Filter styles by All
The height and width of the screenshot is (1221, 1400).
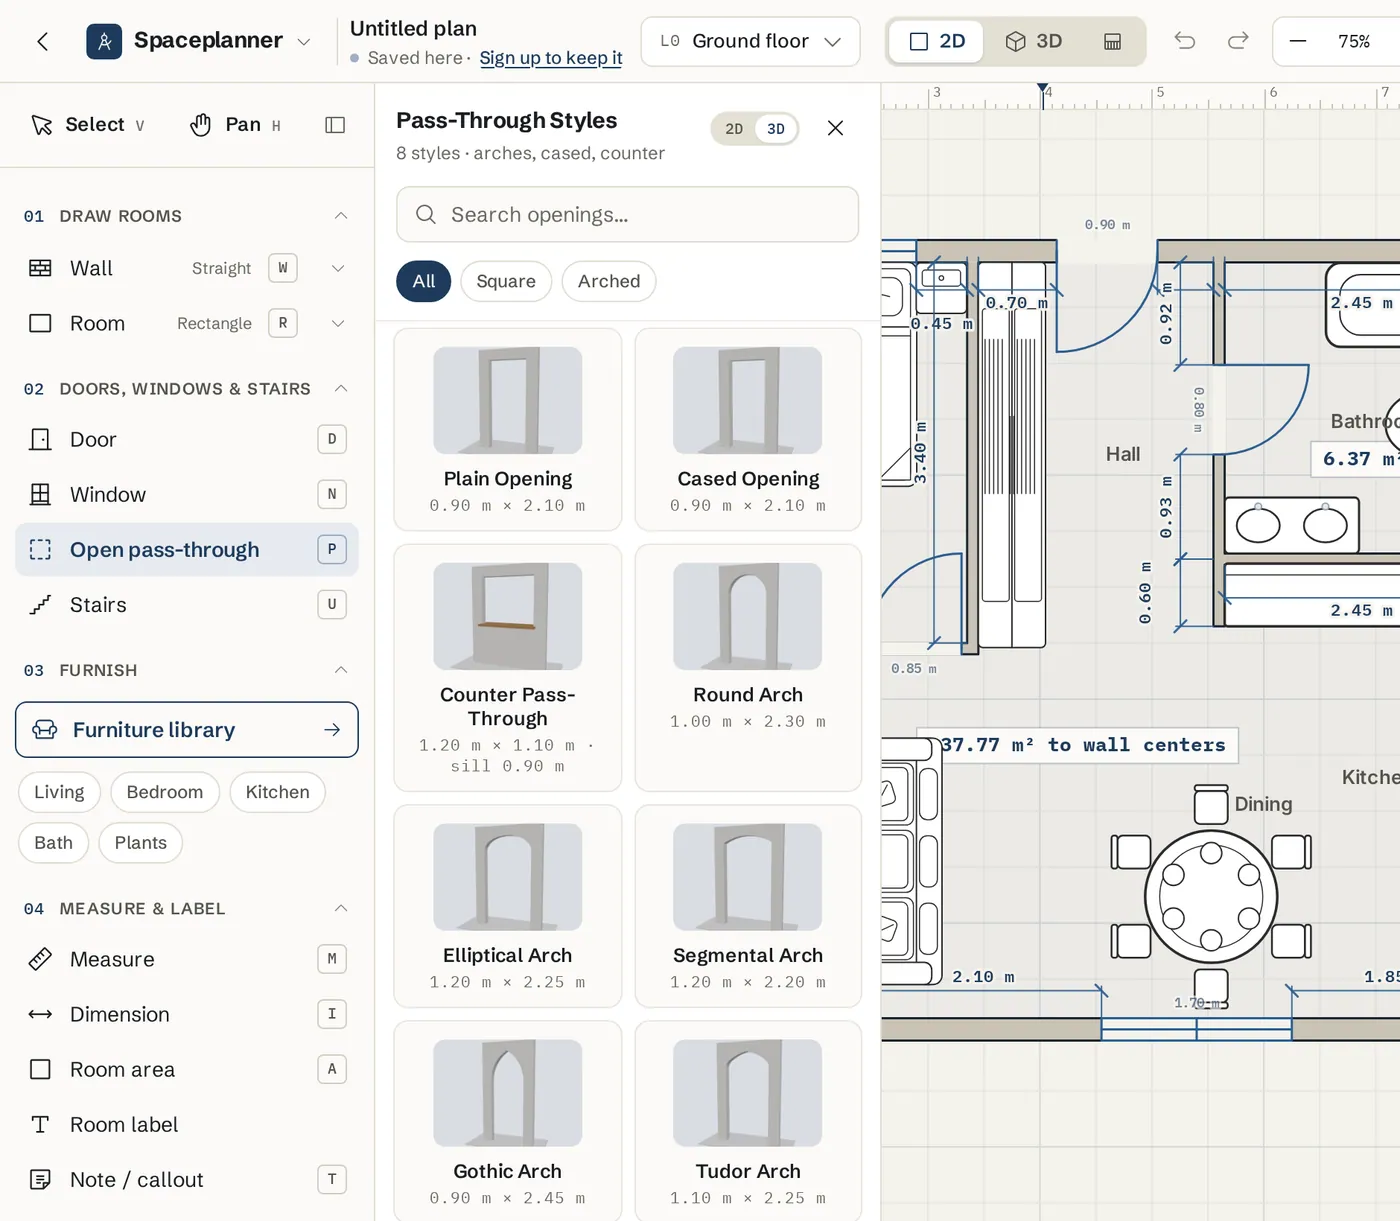point(424,281)
